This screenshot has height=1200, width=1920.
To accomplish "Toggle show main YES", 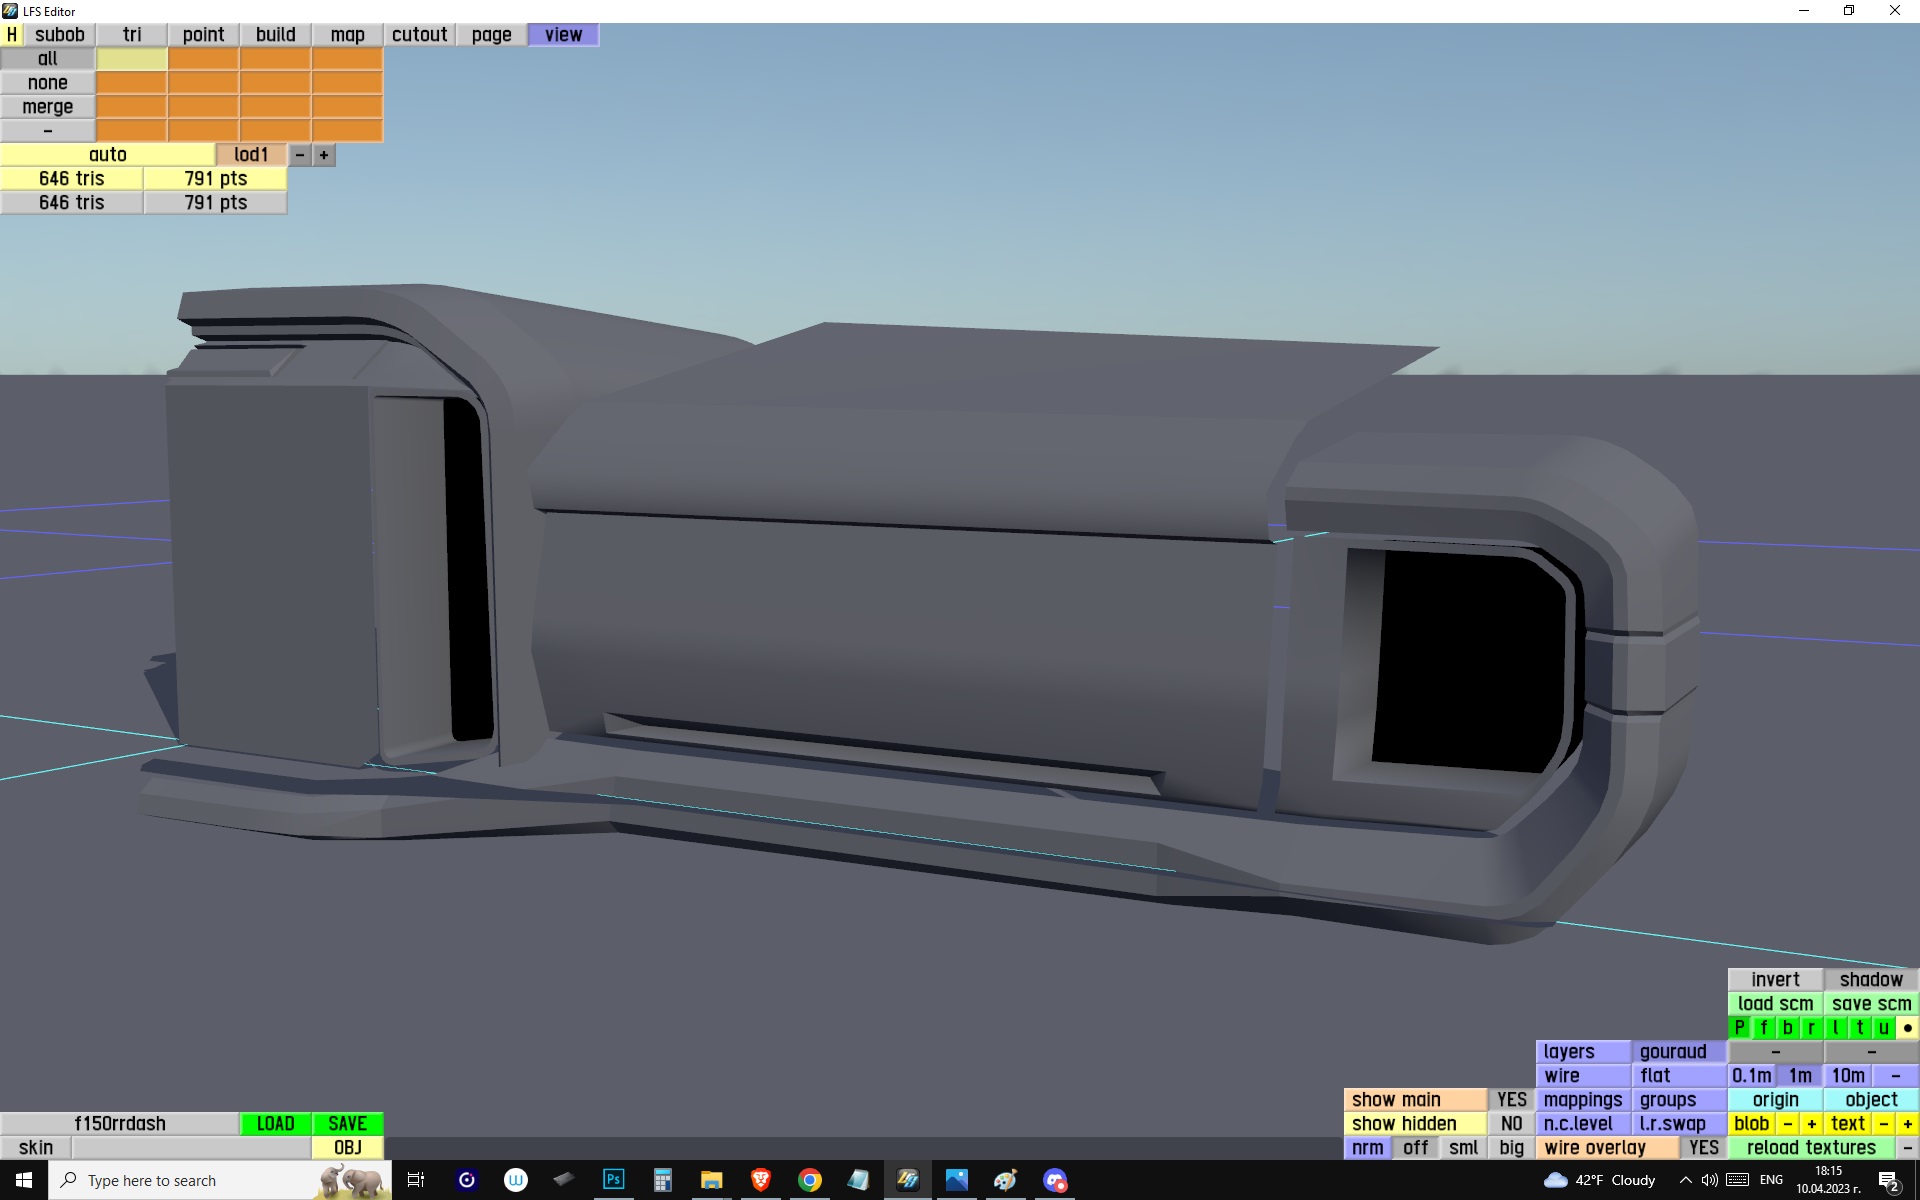I will tap(1511, 1100).
